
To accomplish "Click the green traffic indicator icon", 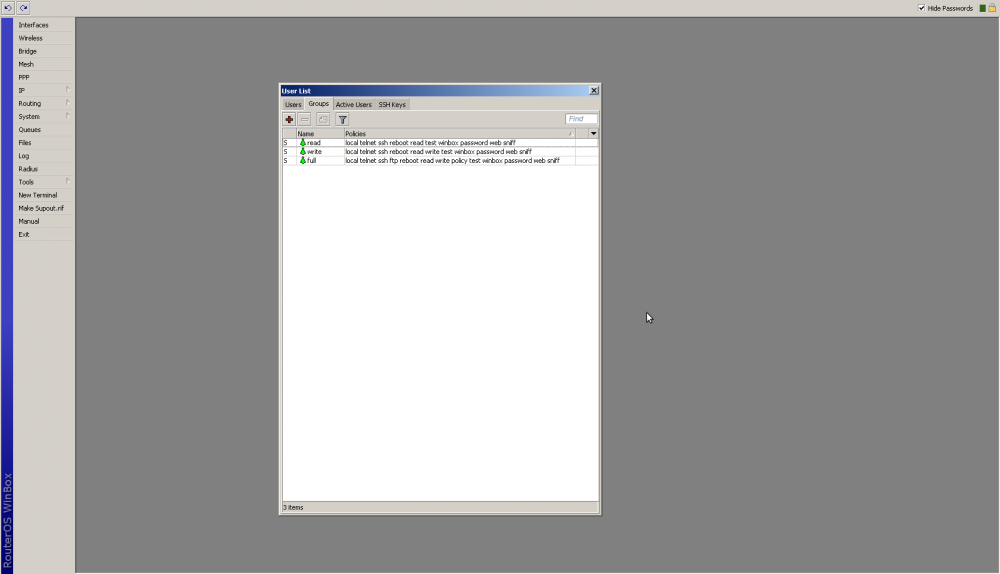I will [983, 8].
